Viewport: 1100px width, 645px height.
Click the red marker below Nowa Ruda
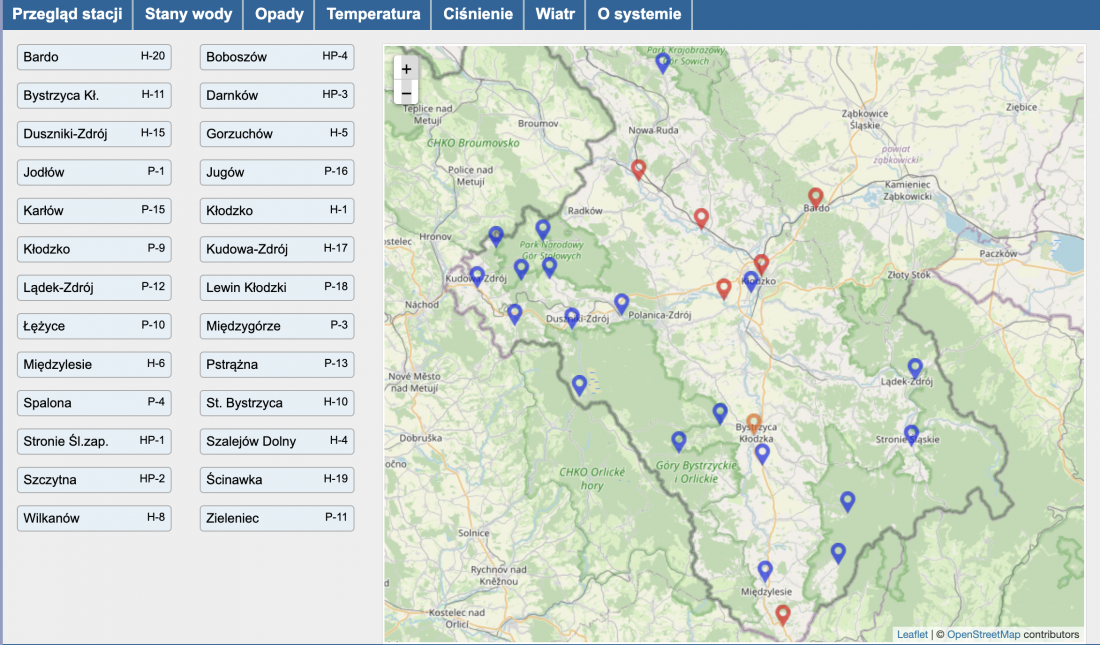point(638,170)
